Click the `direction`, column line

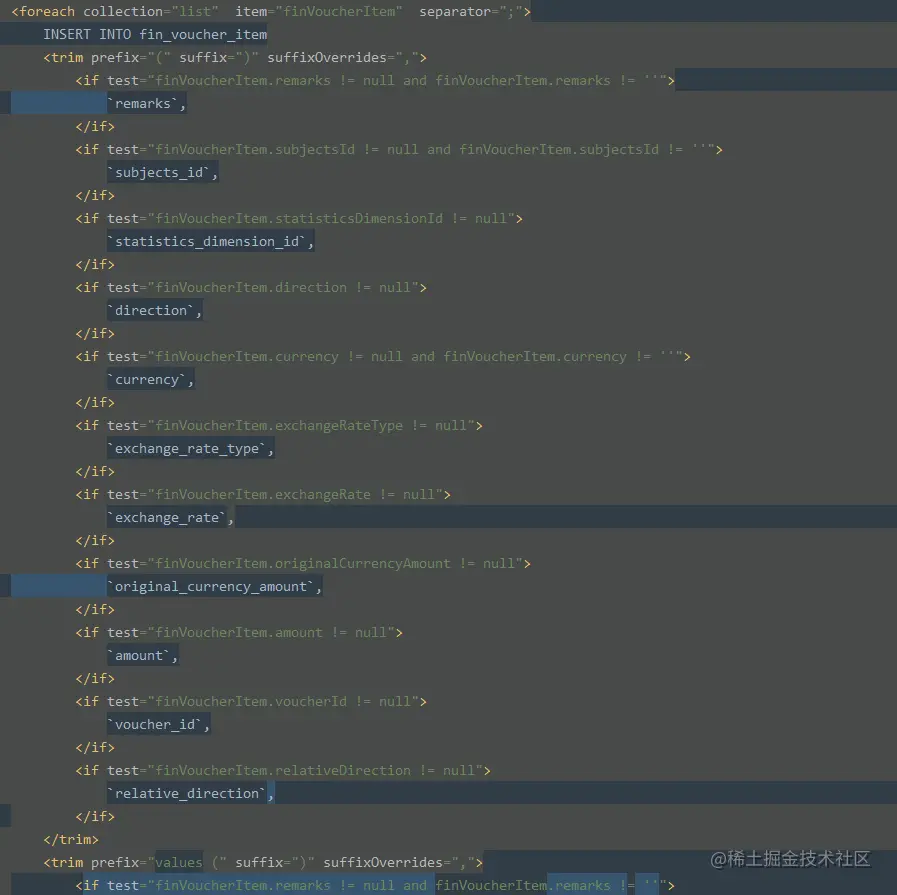(154, 311)
